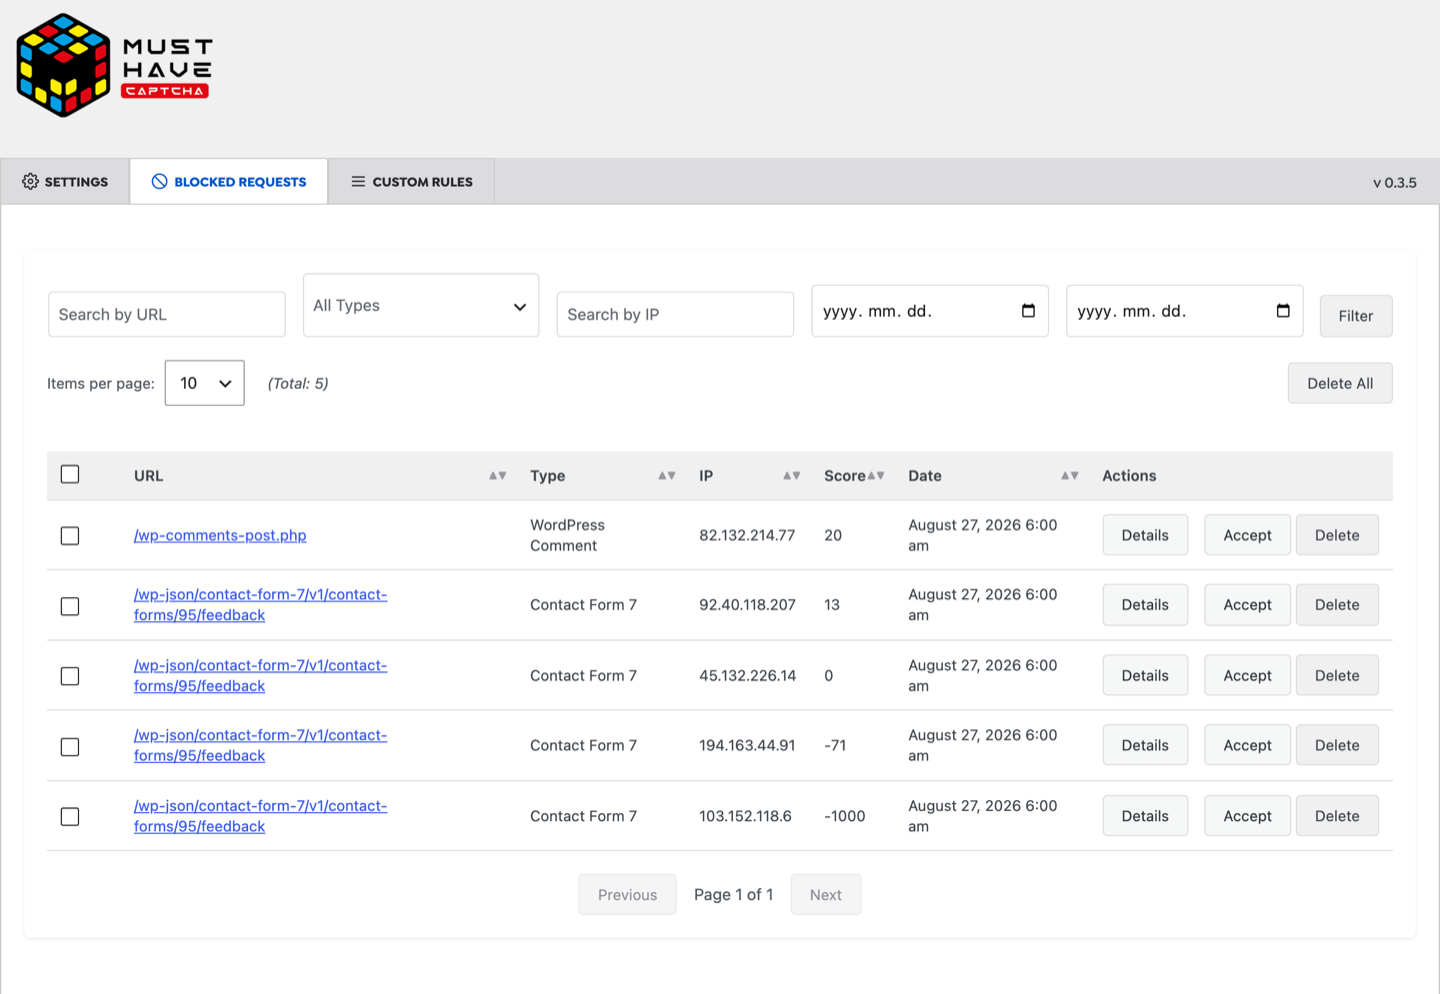This screenshot has width=1440, height=994.
Task: Switch to the Custom Rules tab
Action: [x=411, y=181]
